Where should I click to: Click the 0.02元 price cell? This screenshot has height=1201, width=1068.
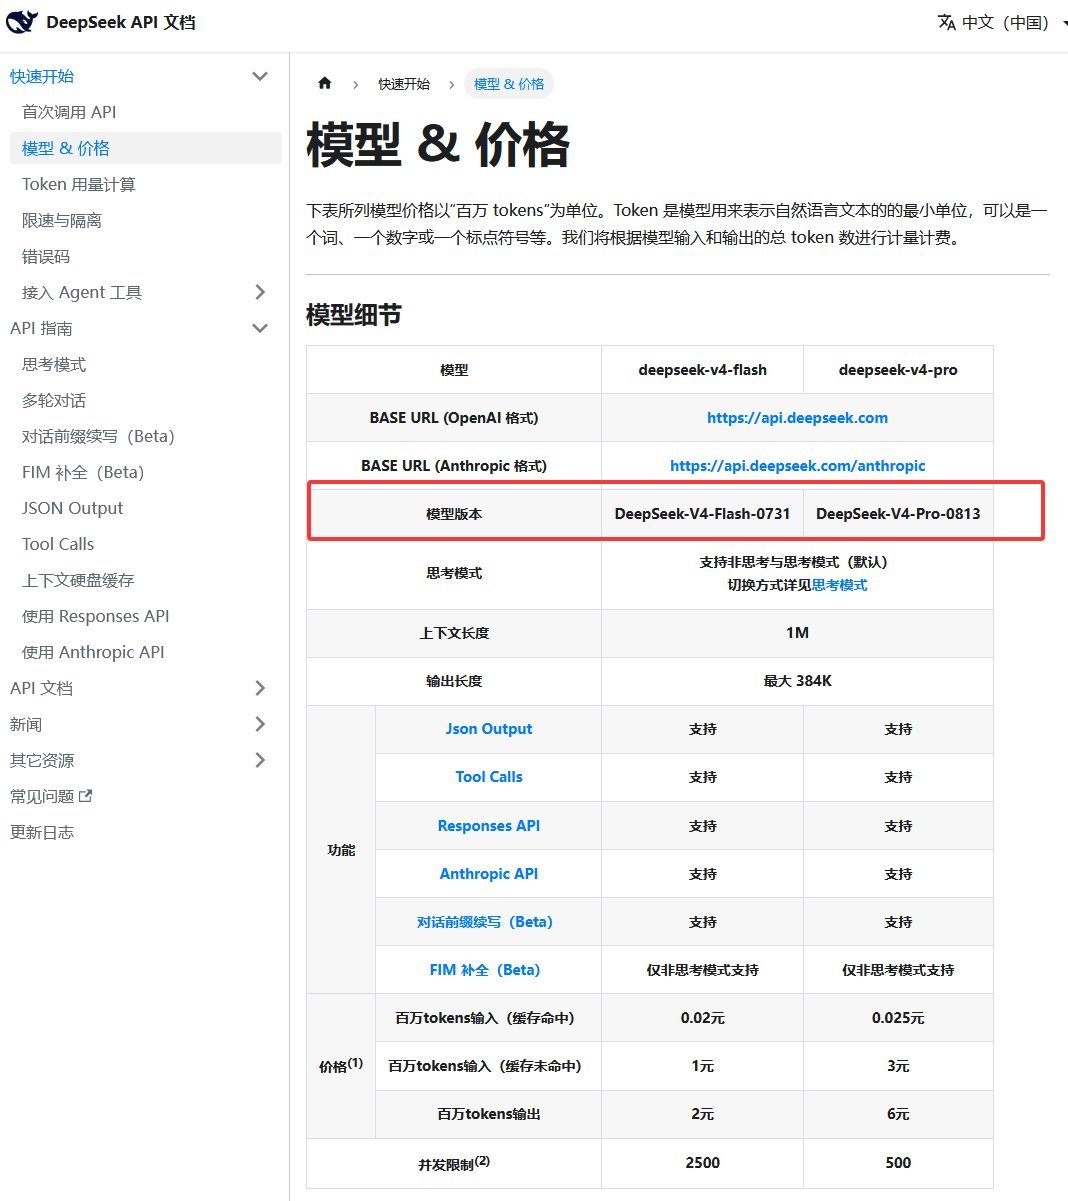(703, 1018)
